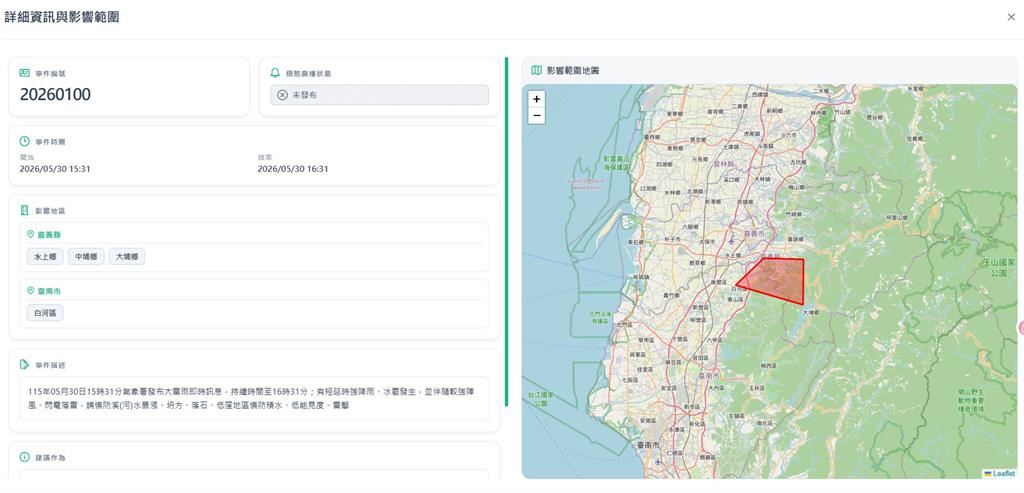Select the 白河區 district tag

(45, 313)
